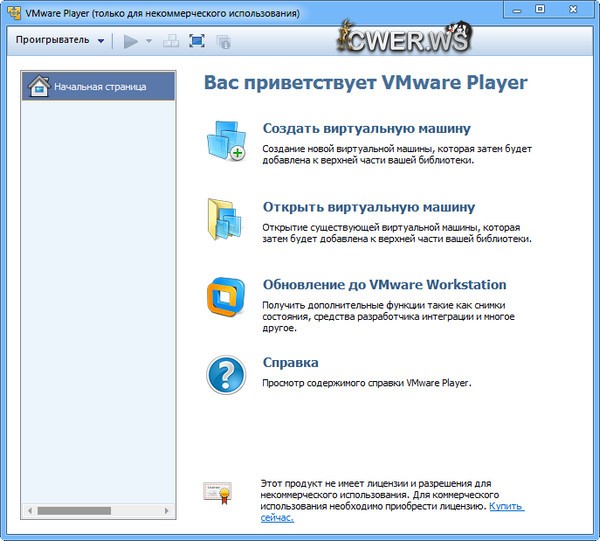
Task: Open the Проигрыватель dropdown menu
Action: [x=61, y=41]
